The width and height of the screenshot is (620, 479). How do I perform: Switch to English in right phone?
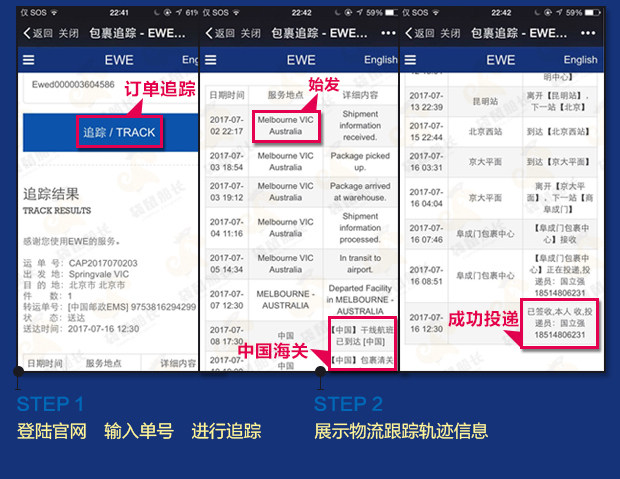pyautogui.click(x=580, y=60)
